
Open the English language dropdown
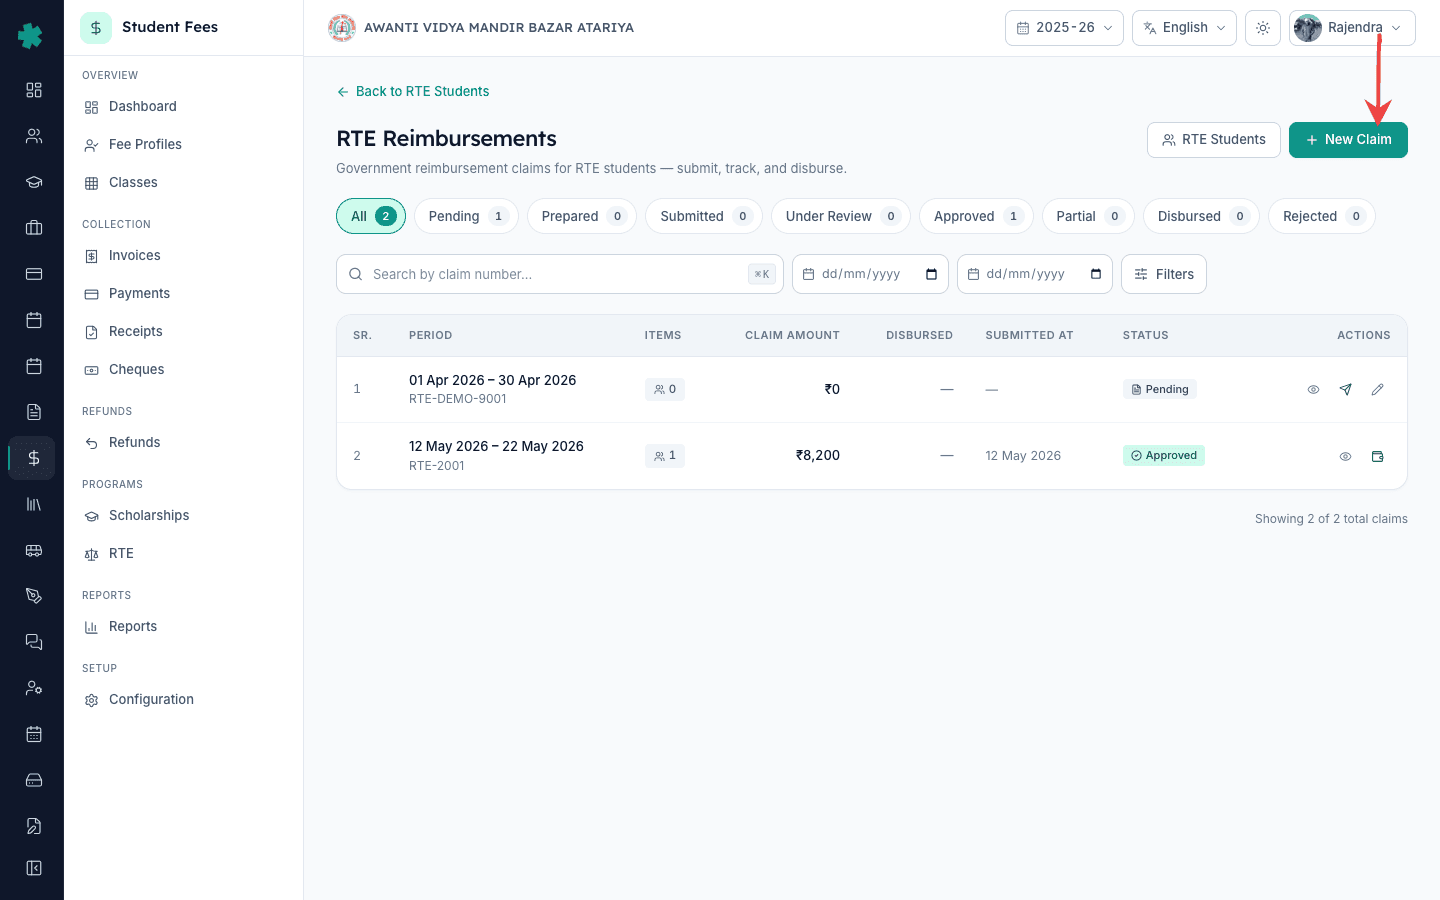coord(1184,28)
